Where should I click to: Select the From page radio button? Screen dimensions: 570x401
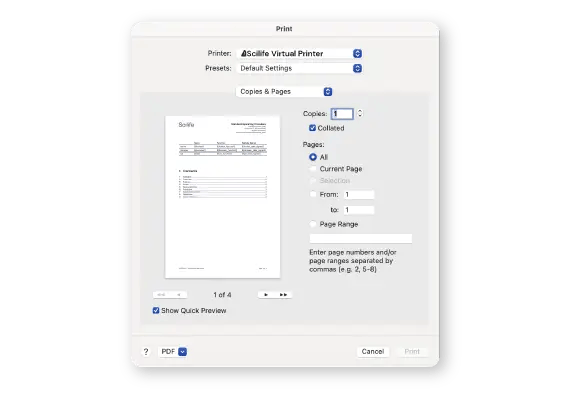coord(313,195)
